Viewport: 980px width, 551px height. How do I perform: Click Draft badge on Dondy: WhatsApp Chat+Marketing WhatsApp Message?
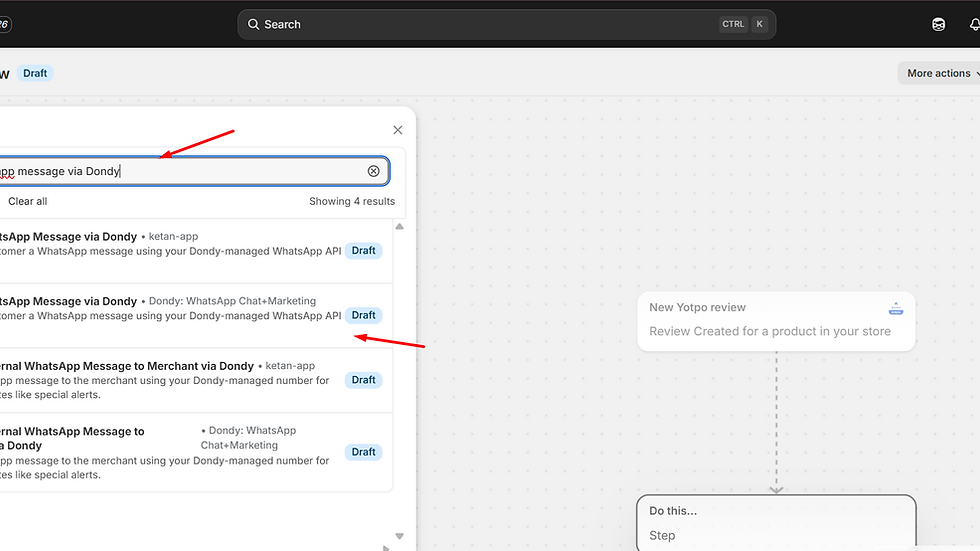click(363, 315)
